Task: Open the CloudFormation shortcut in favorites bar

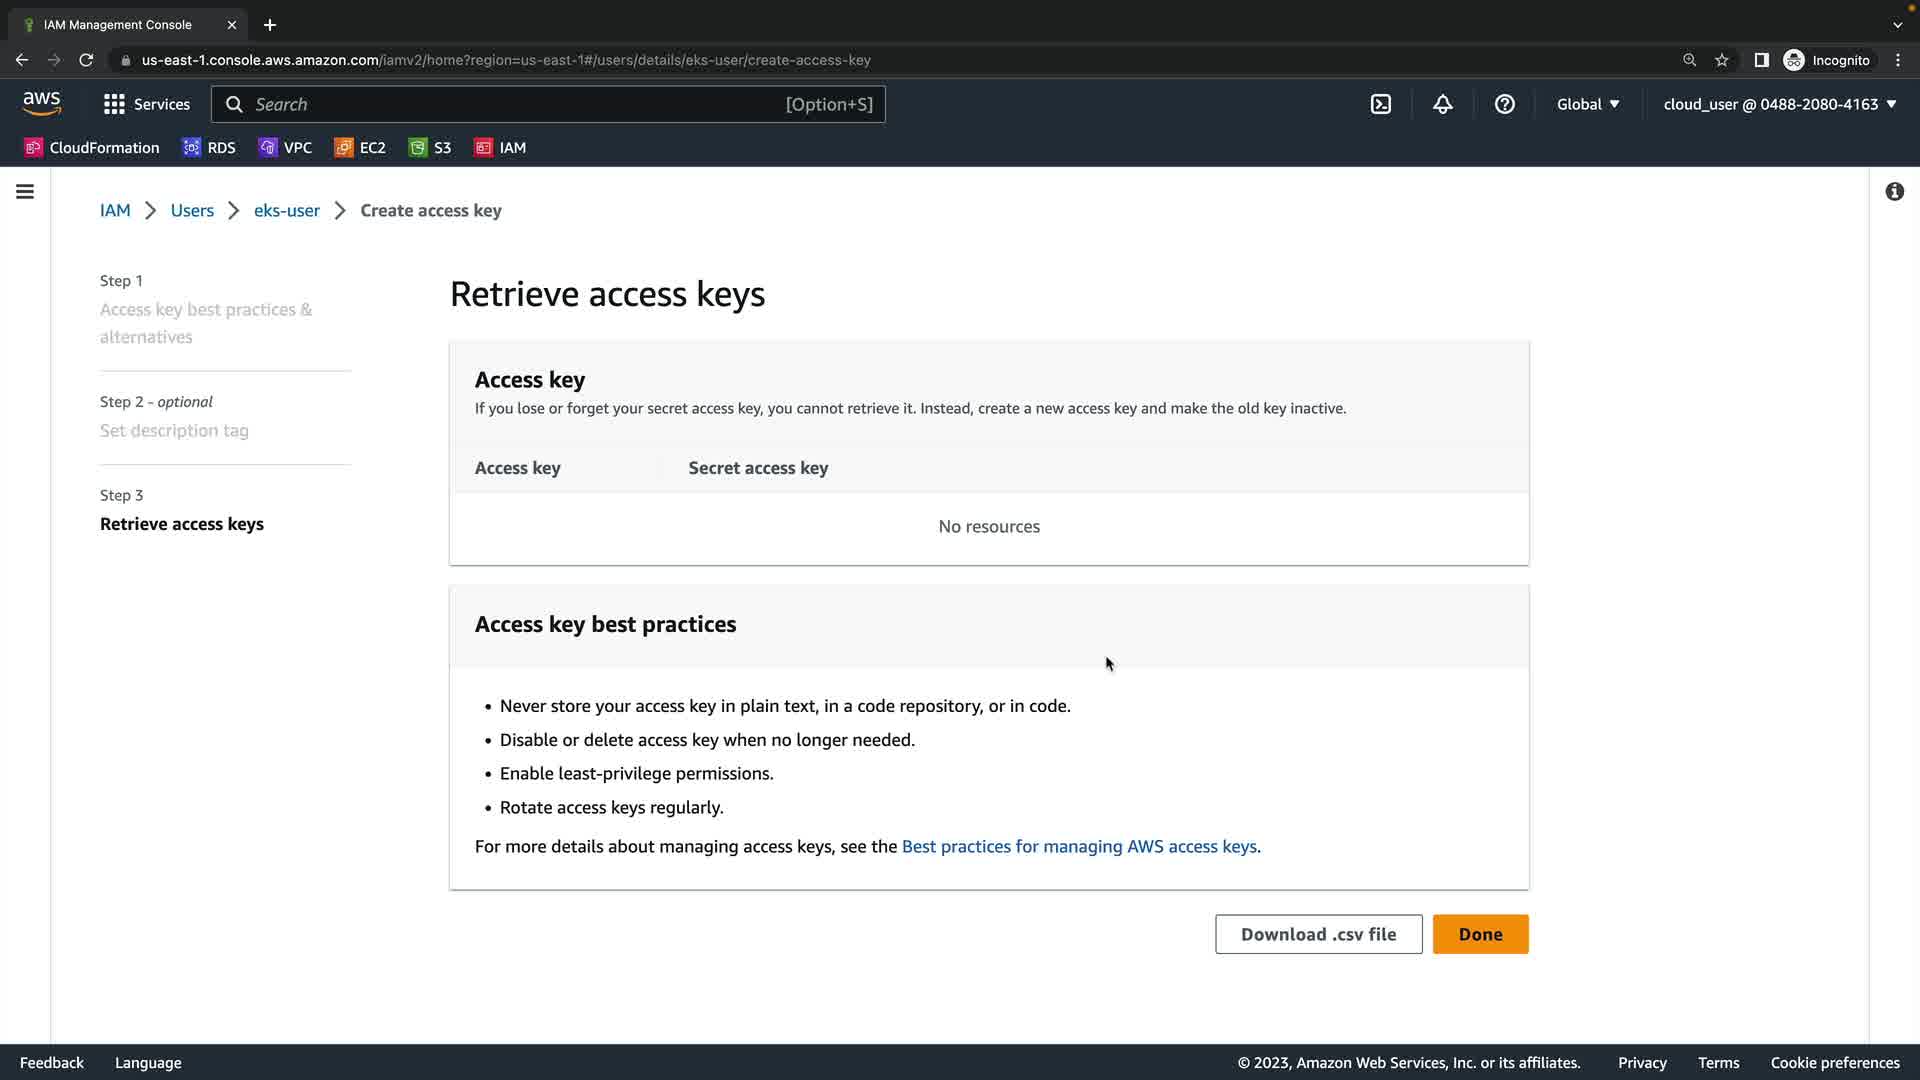Action: tap(92, 147)
